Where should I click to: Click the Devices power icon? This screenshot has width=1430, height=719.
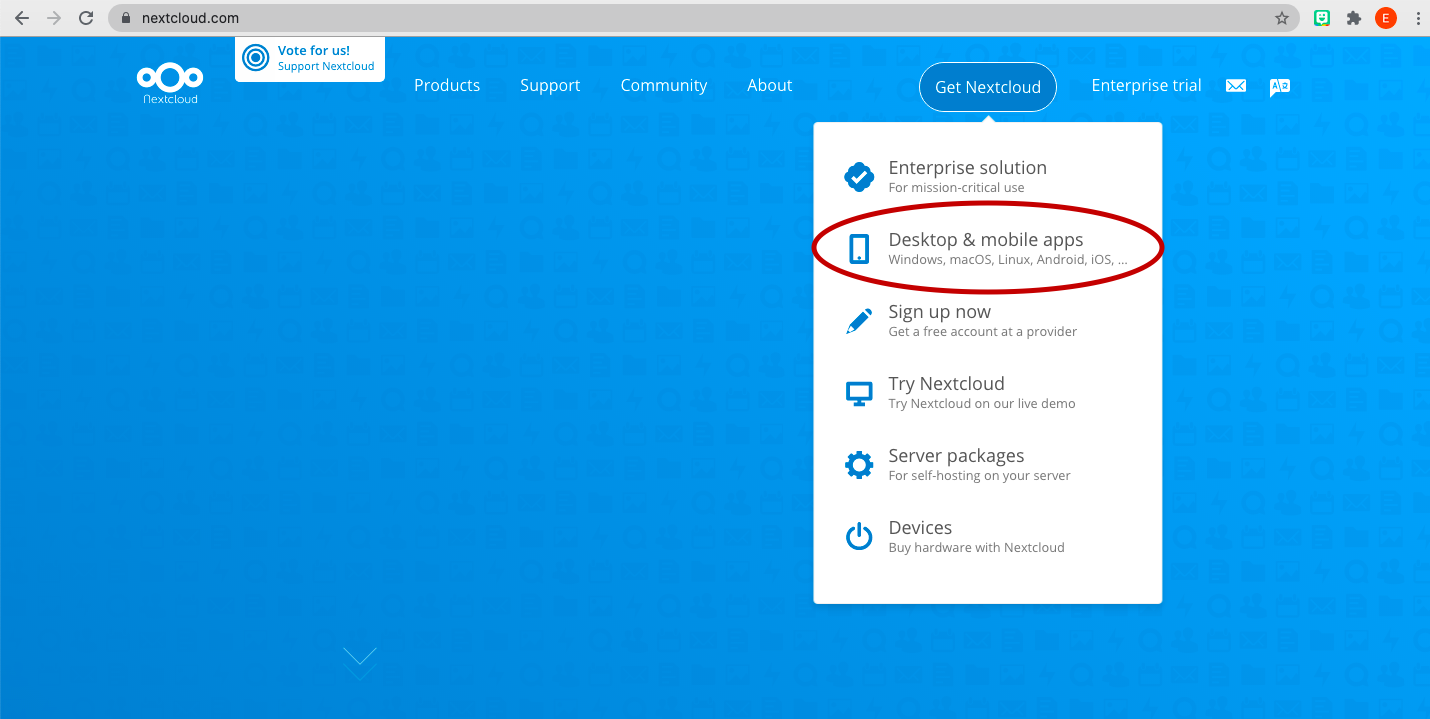tap(858, 536)
